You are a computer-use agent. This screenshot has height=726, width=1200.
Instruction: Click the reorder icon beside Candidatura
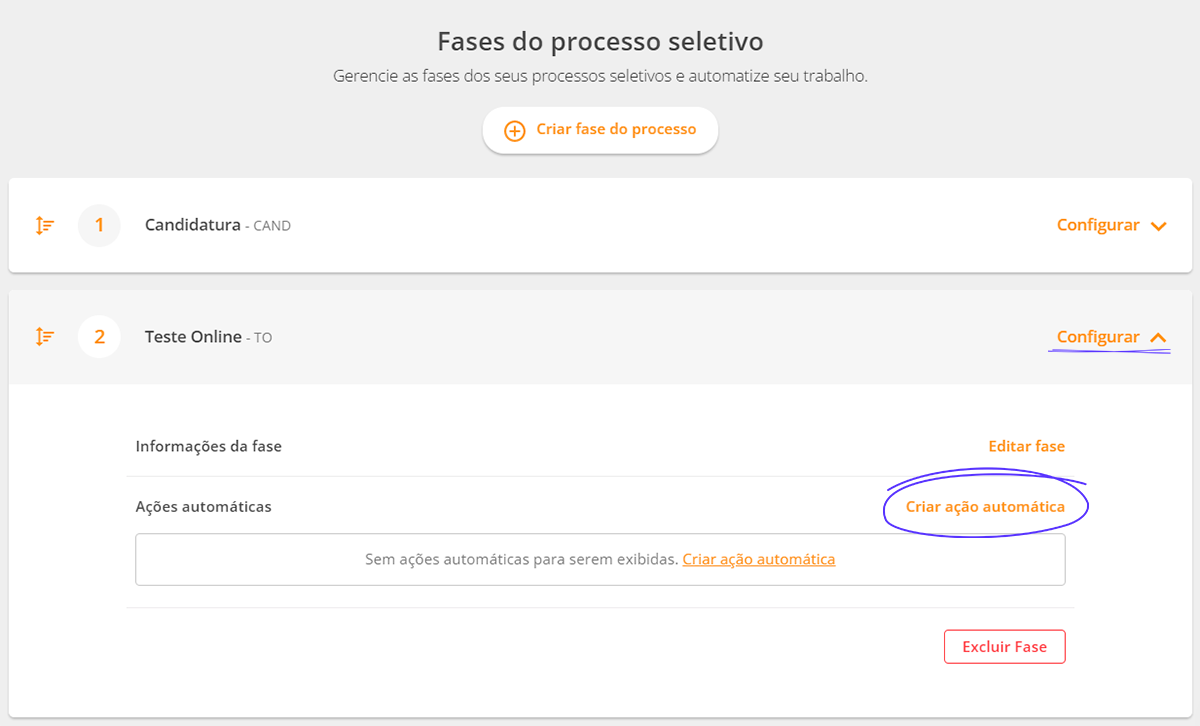(x=45, y=226)
